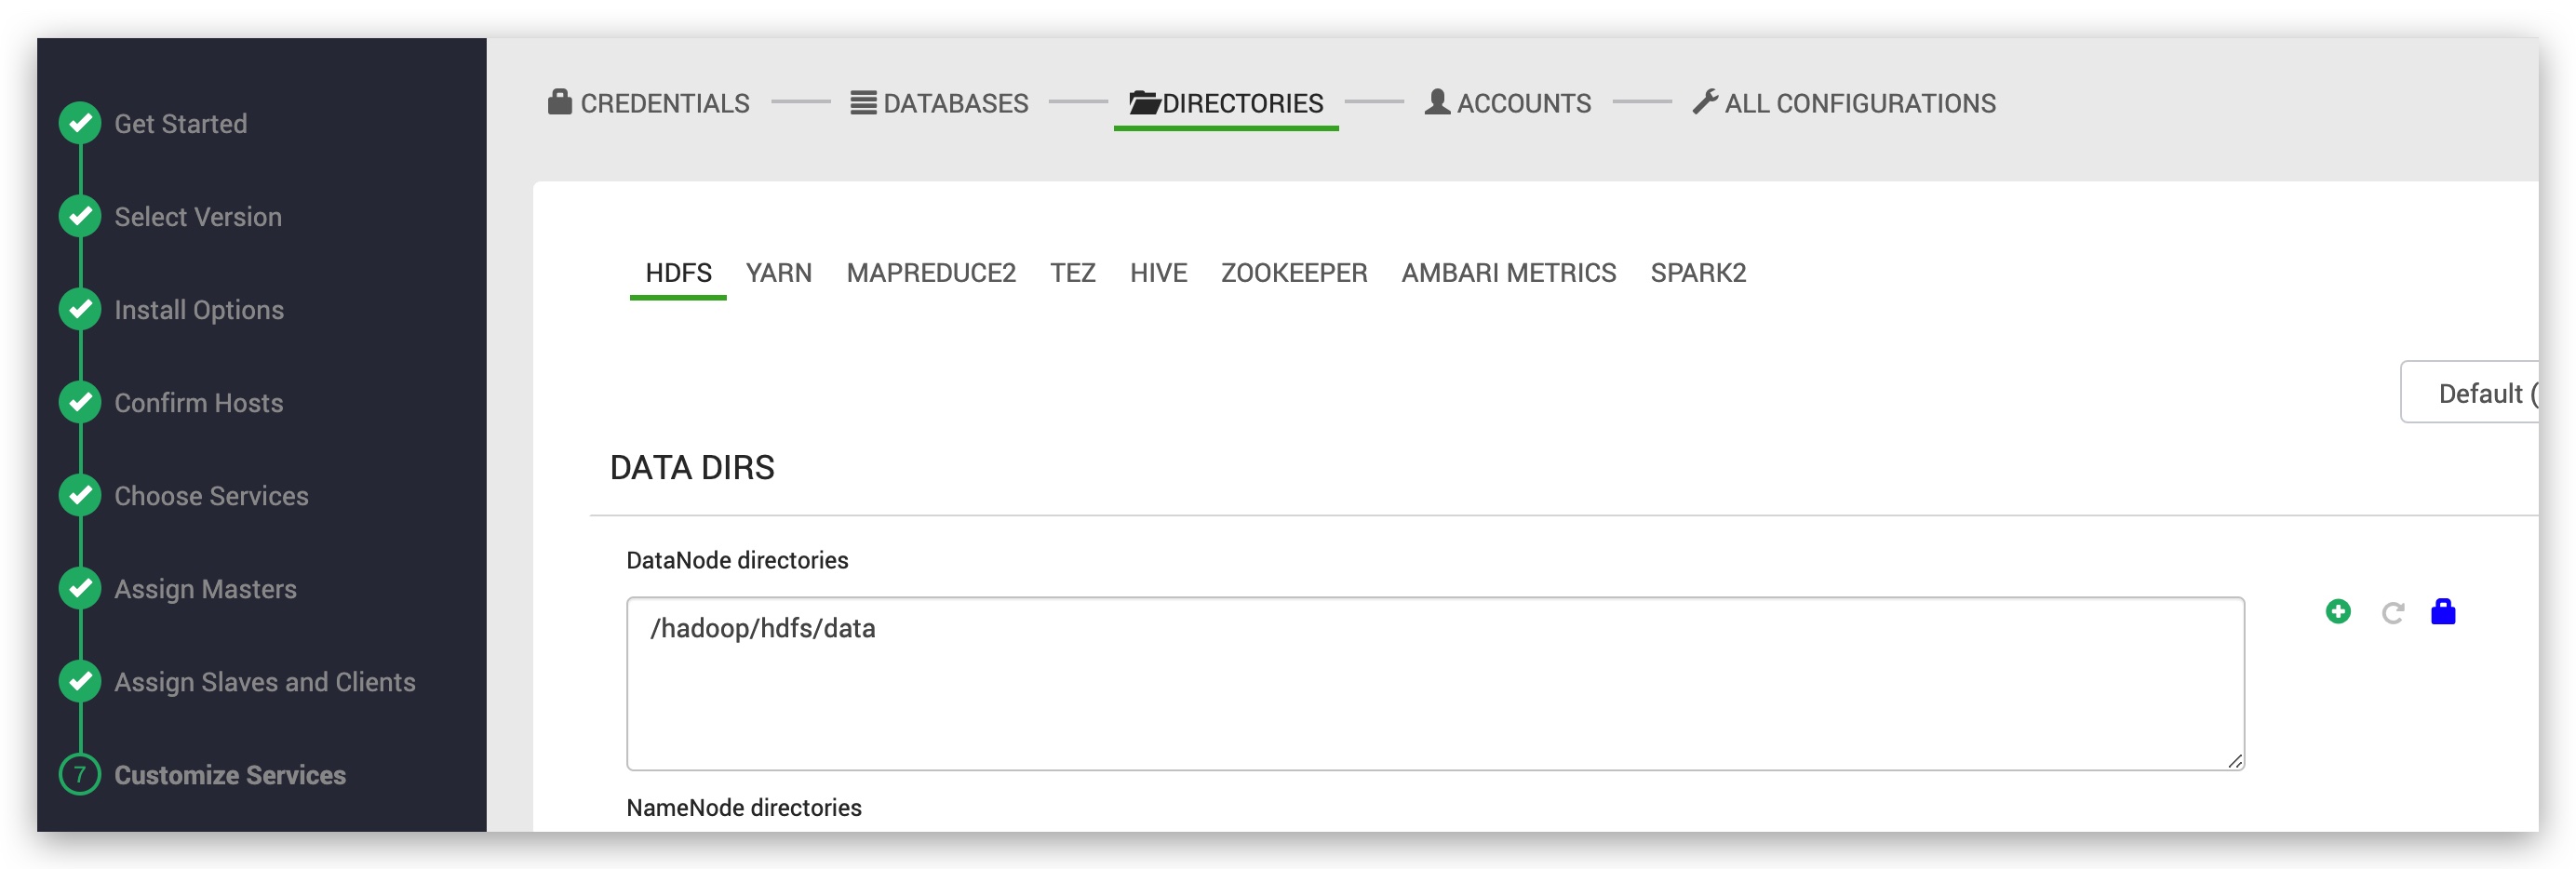
Task: Click the NameNode directories label
Action: 743,807
